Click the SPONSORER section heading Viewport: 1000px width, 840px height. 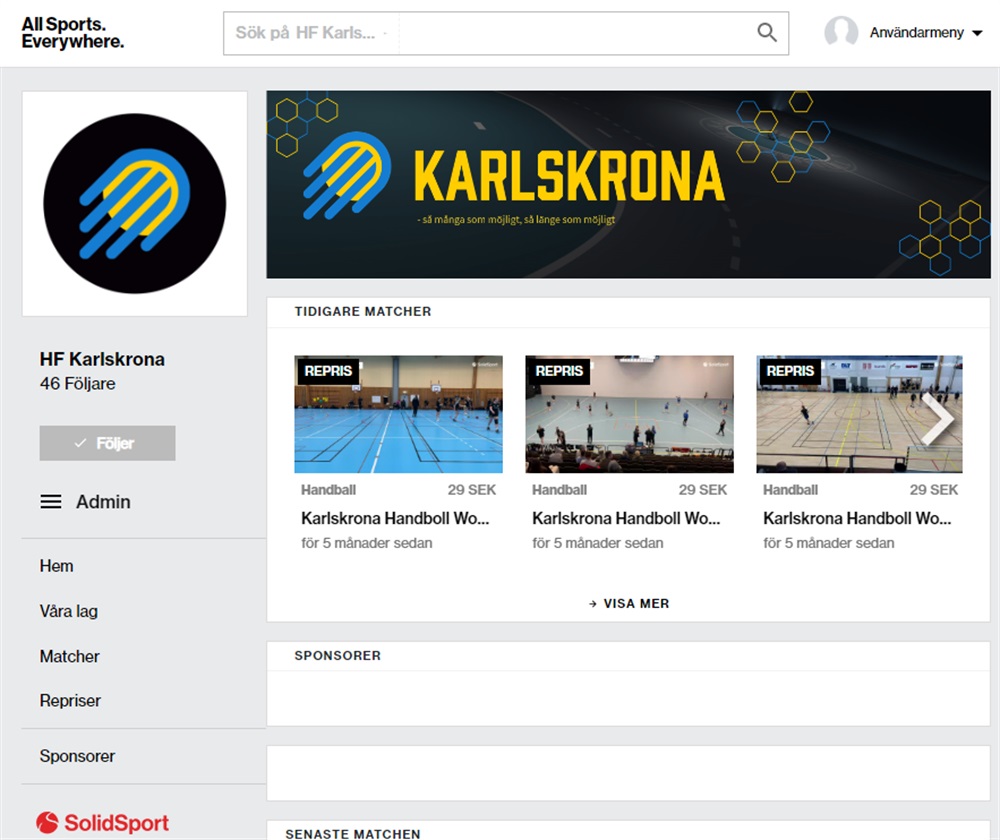point(337,656)
